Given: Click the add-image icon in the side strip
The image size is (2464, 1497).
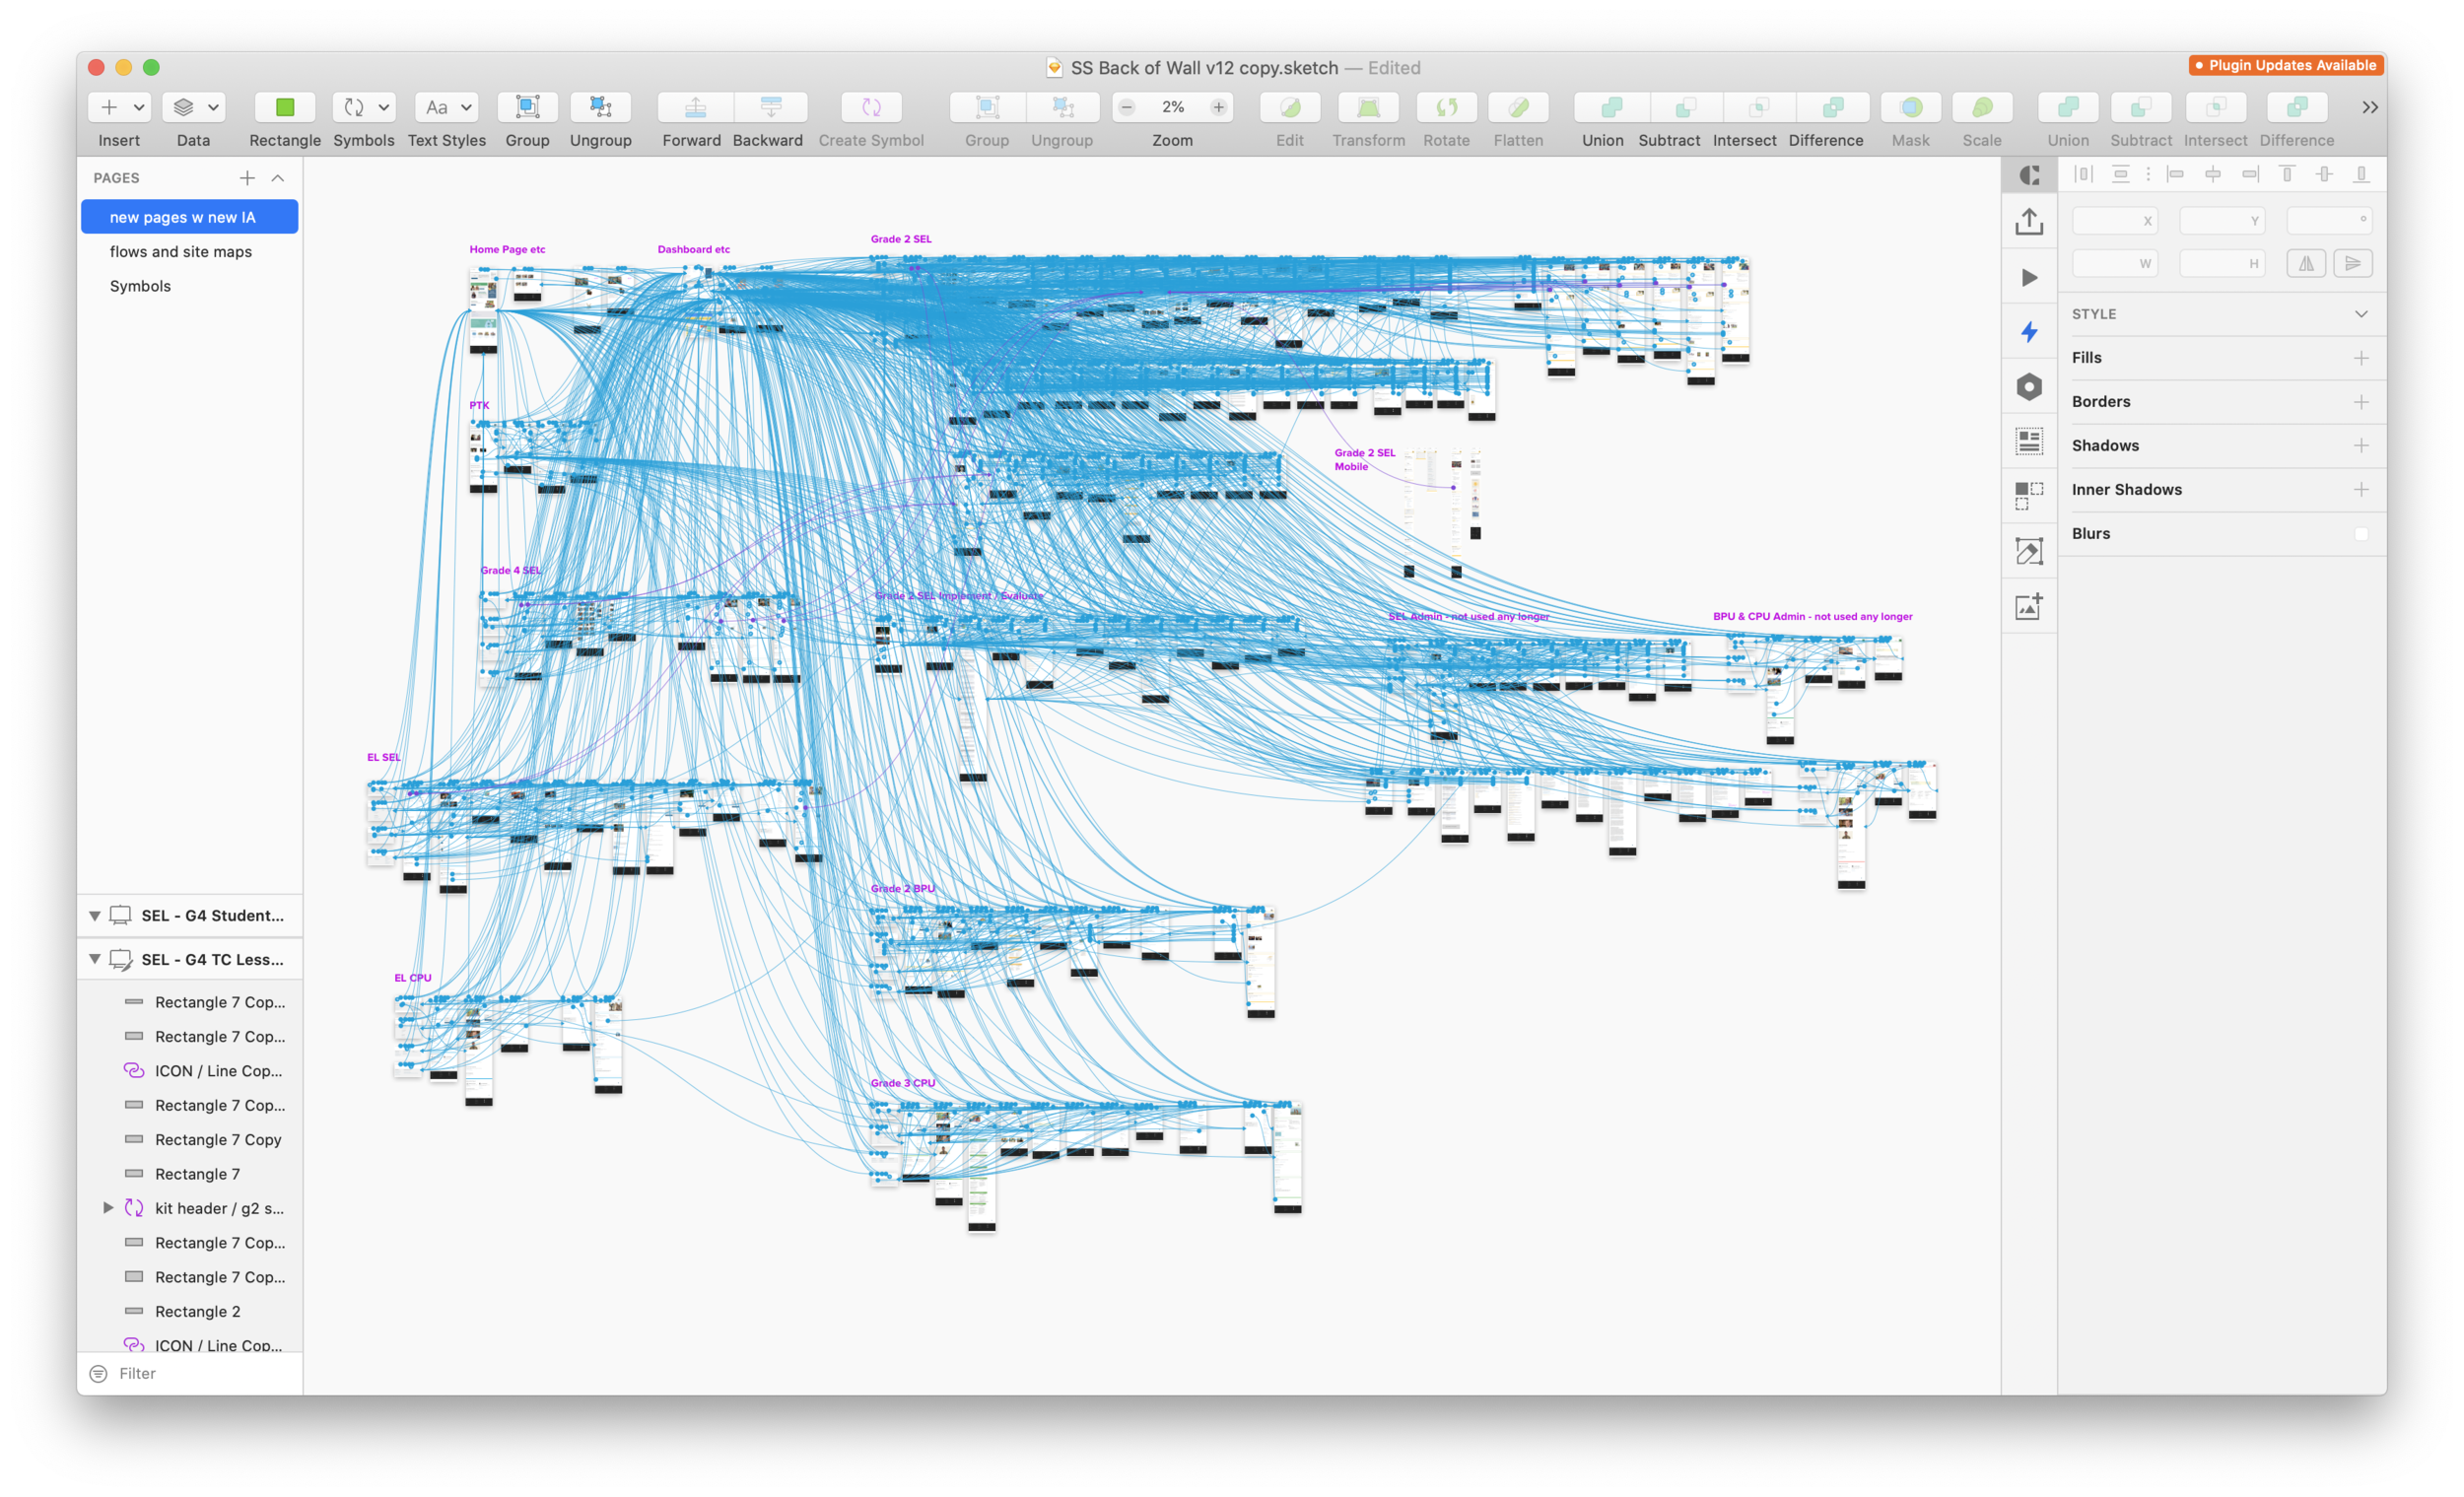Looking at the screenshot, I should [2029, 607].
